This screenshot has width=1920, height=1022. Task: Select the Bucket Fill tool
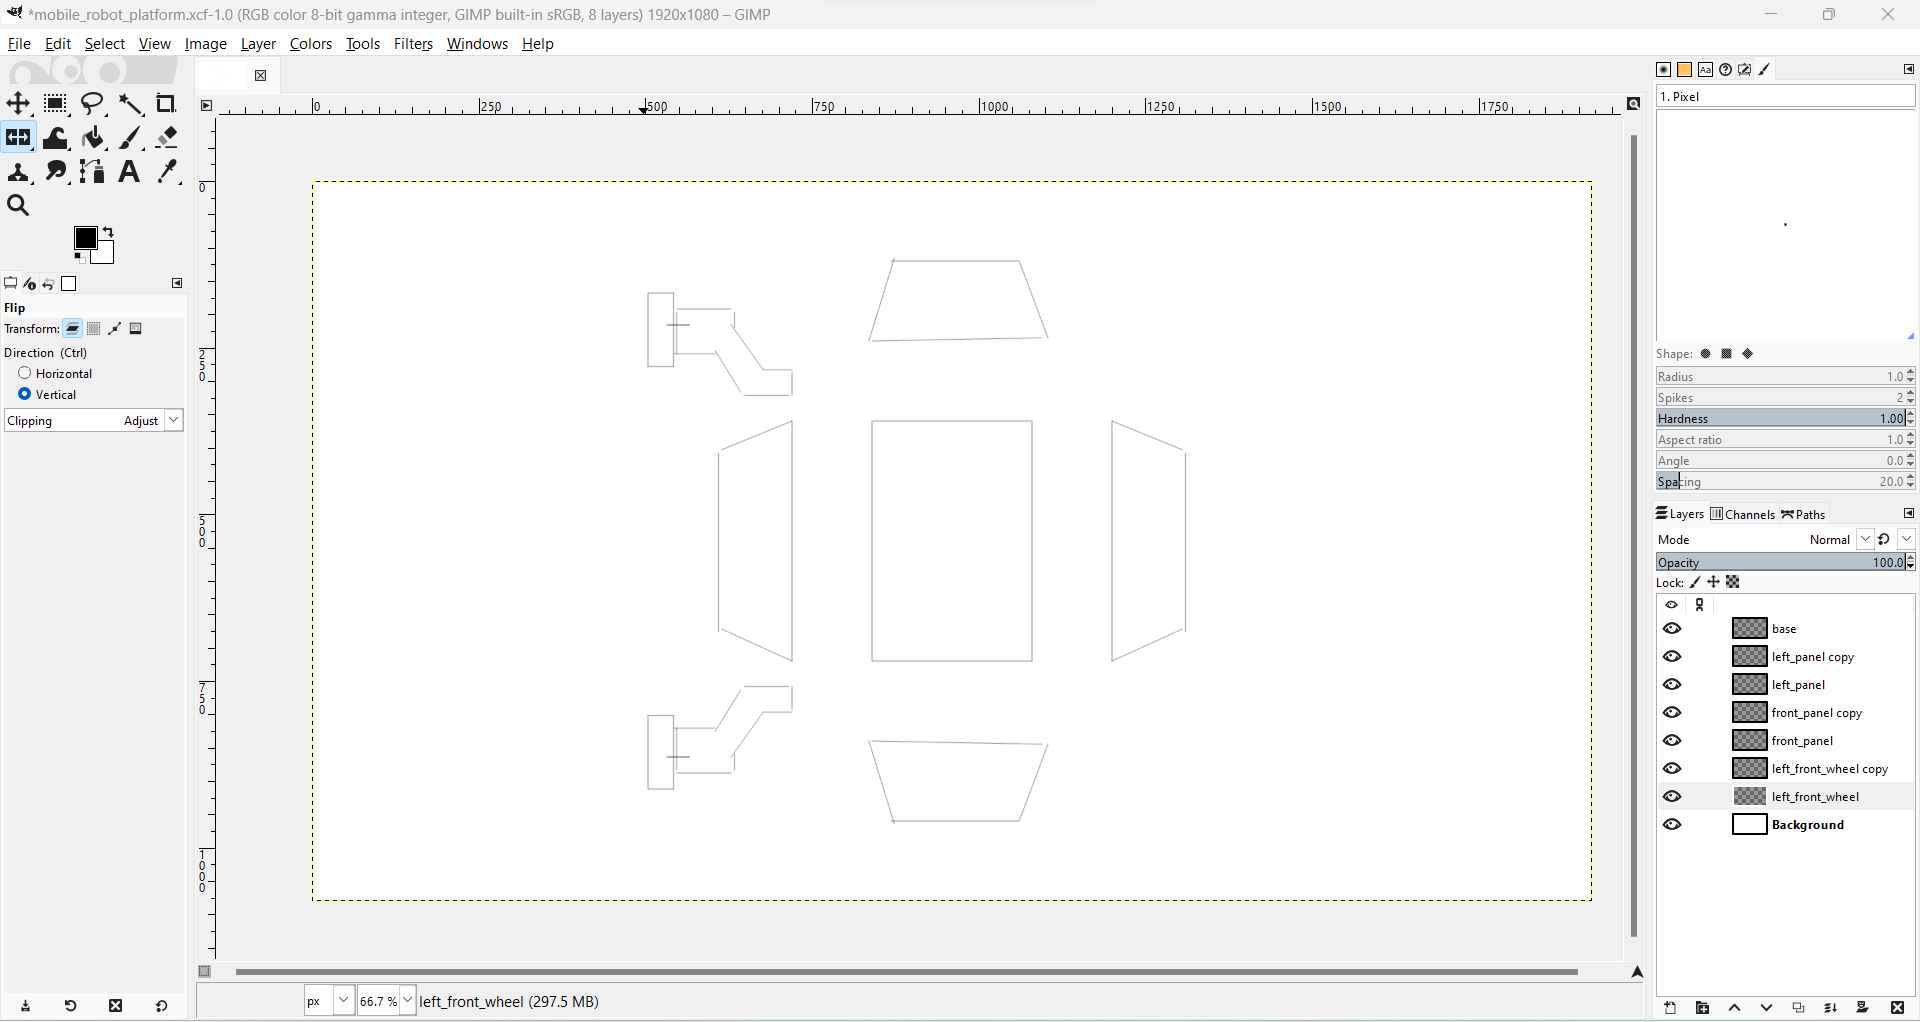coord(93,138)
